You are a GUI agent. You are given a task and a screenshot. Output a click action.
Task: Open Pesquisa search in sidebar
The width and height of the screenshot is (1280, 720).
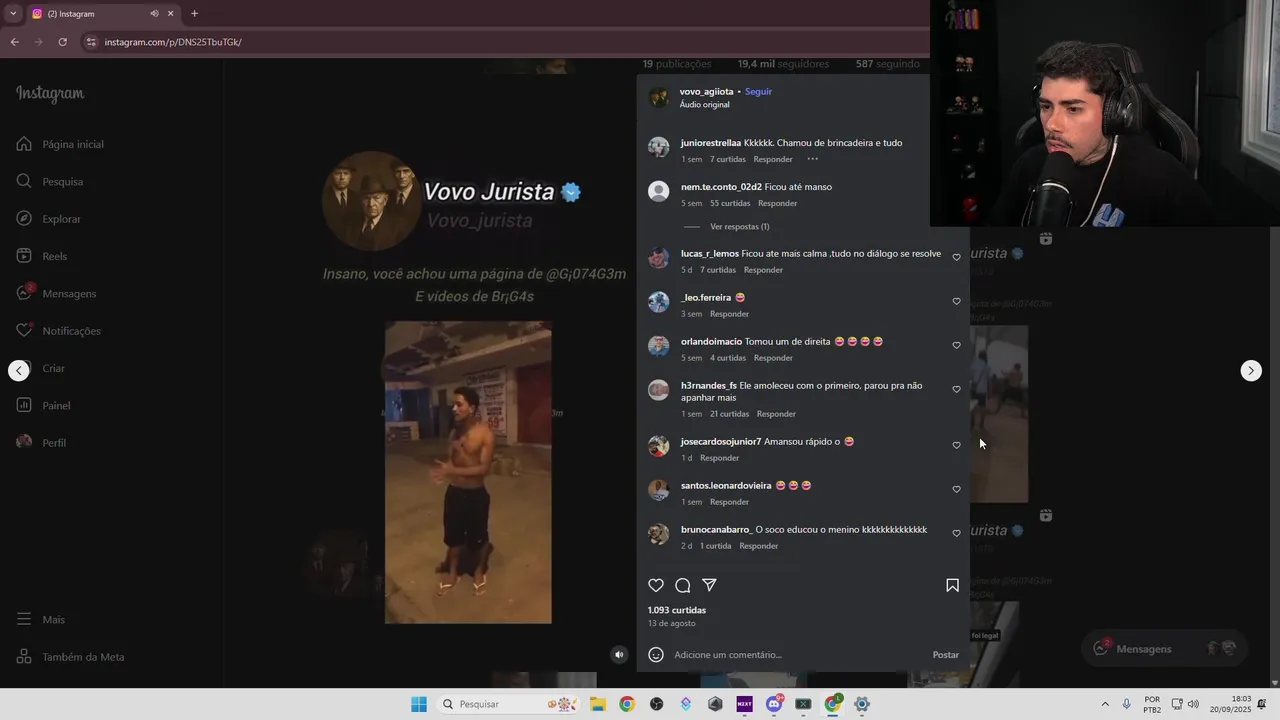[x=50, y=181]
